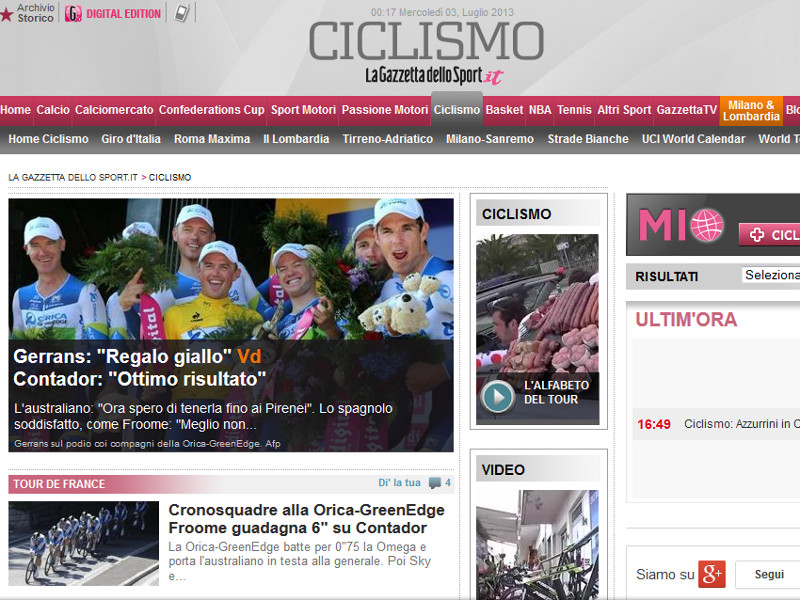800x600 pixels.
Task: Open the Orica-GreenEdge podium photo
Action: tap(231, 269)
